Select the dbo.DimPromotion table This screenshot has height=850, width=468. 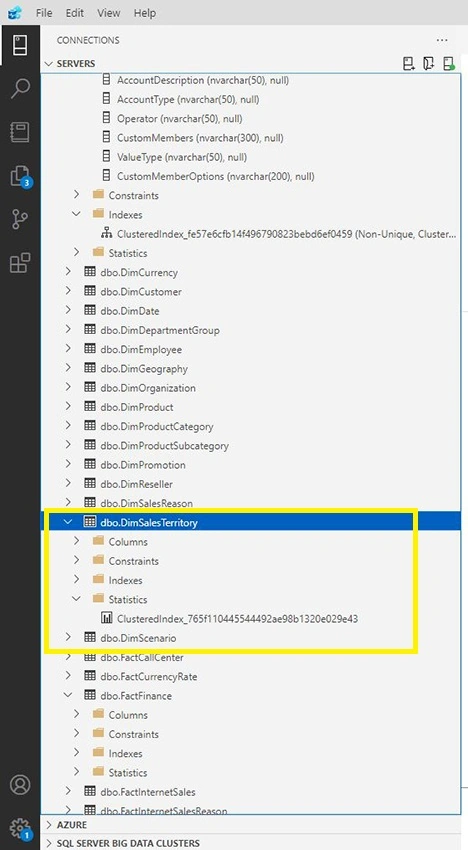click(143, 465)
